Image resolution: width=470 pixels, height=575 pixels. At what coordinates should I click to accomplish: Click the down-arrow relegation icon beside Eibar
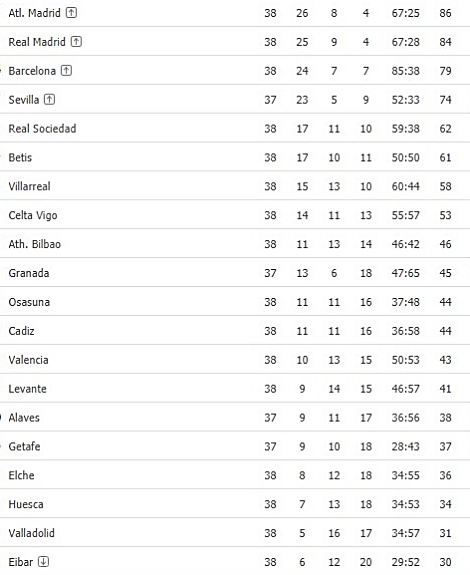43,561
